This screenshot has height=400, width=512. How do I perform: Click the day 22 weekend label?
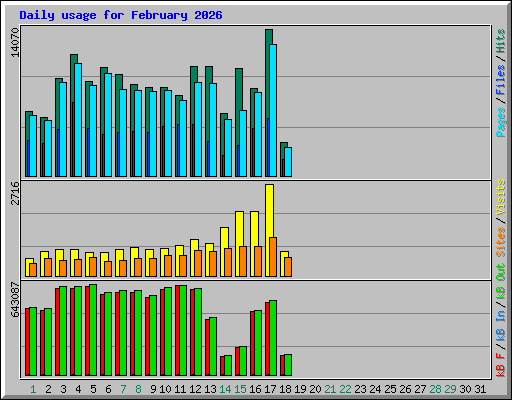pos(345,389)
